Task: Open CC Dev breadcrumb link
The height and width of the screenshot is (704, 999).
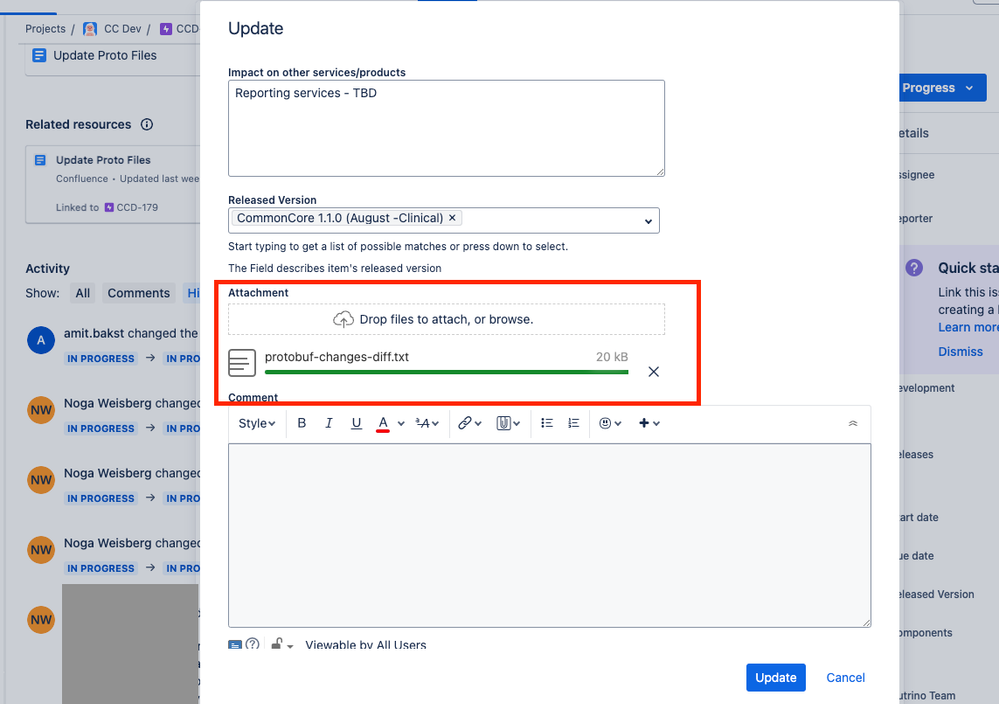Action: pos(122,29)
